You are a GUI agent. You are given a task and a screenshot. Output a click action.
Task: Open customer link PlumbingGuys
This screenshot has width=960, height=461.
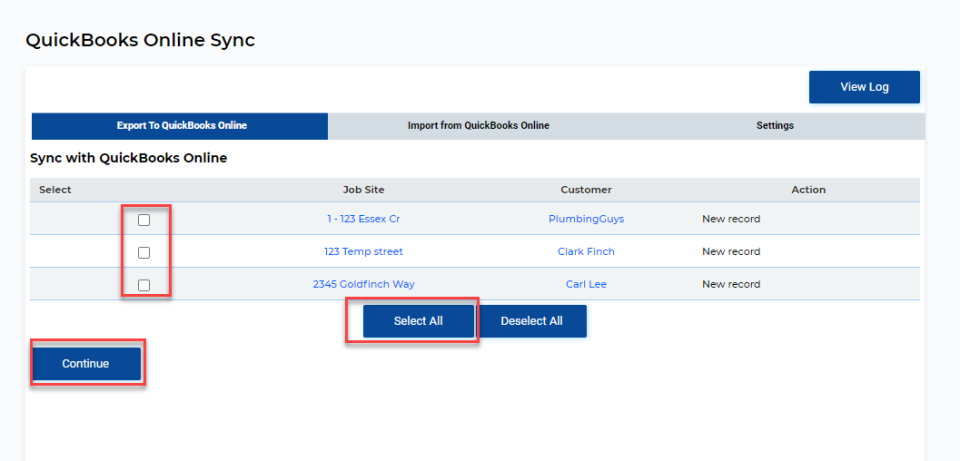586,219
